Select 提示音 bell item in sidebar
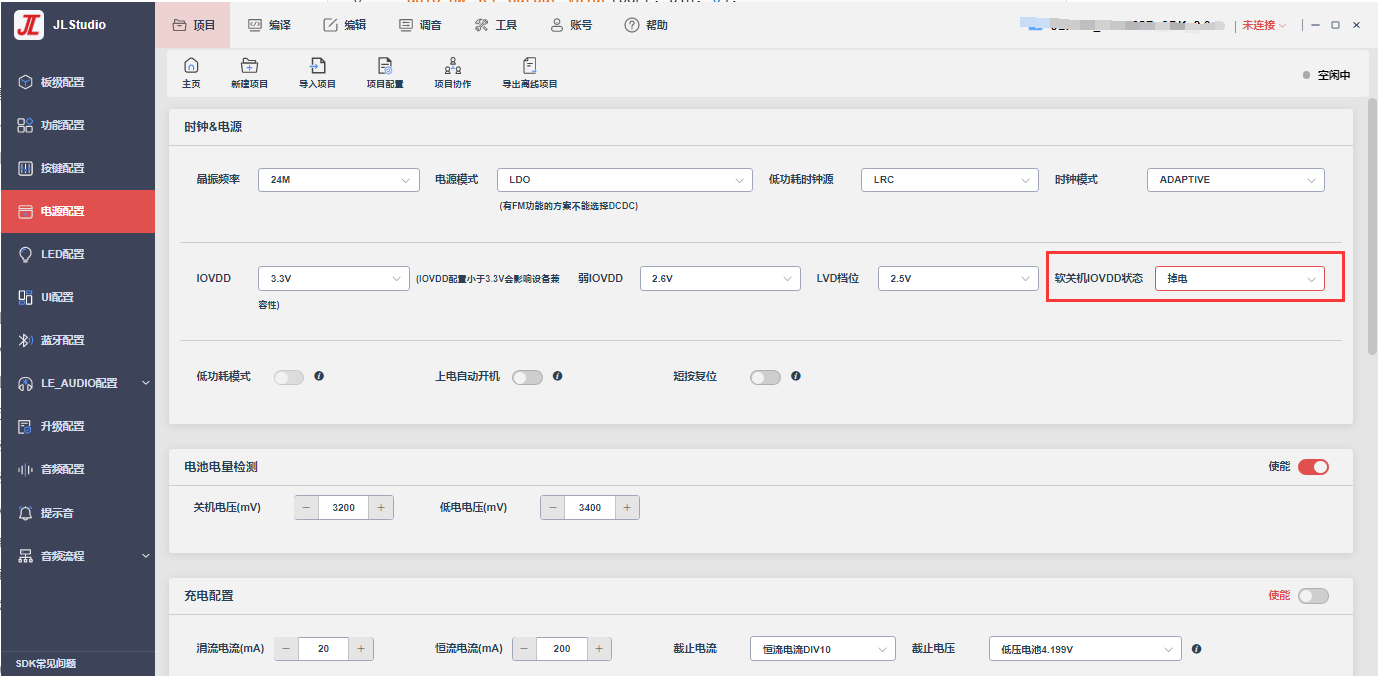The height and width of the screenshot is (678, 1380). (78, 513)
